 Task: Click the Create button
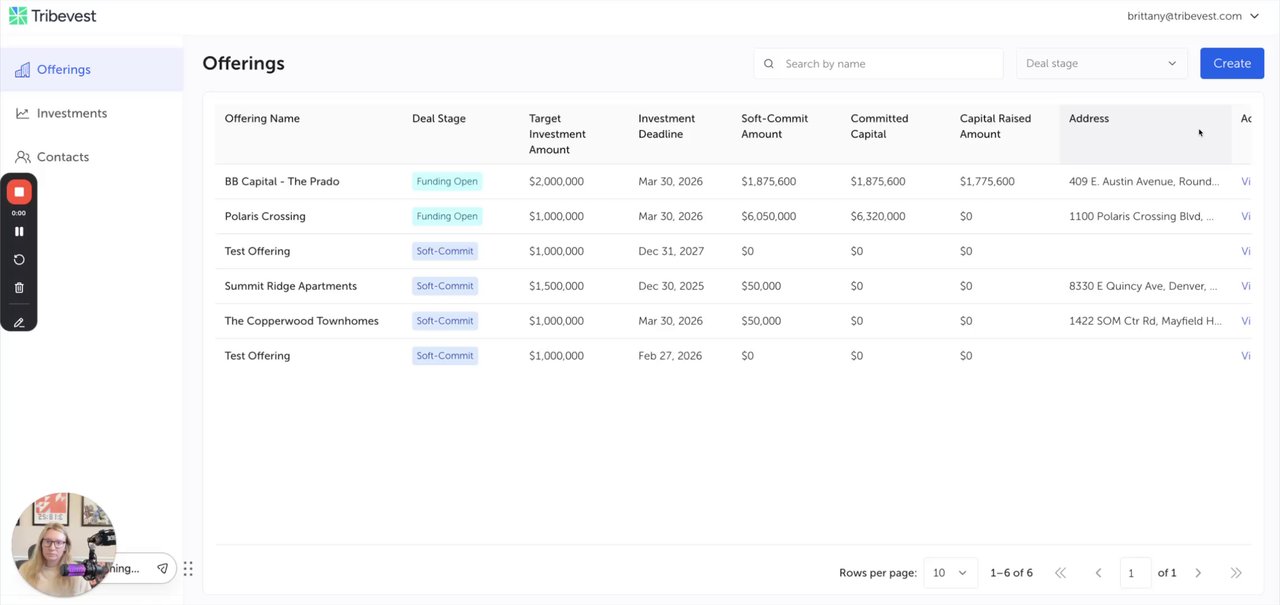[1231, 63]
